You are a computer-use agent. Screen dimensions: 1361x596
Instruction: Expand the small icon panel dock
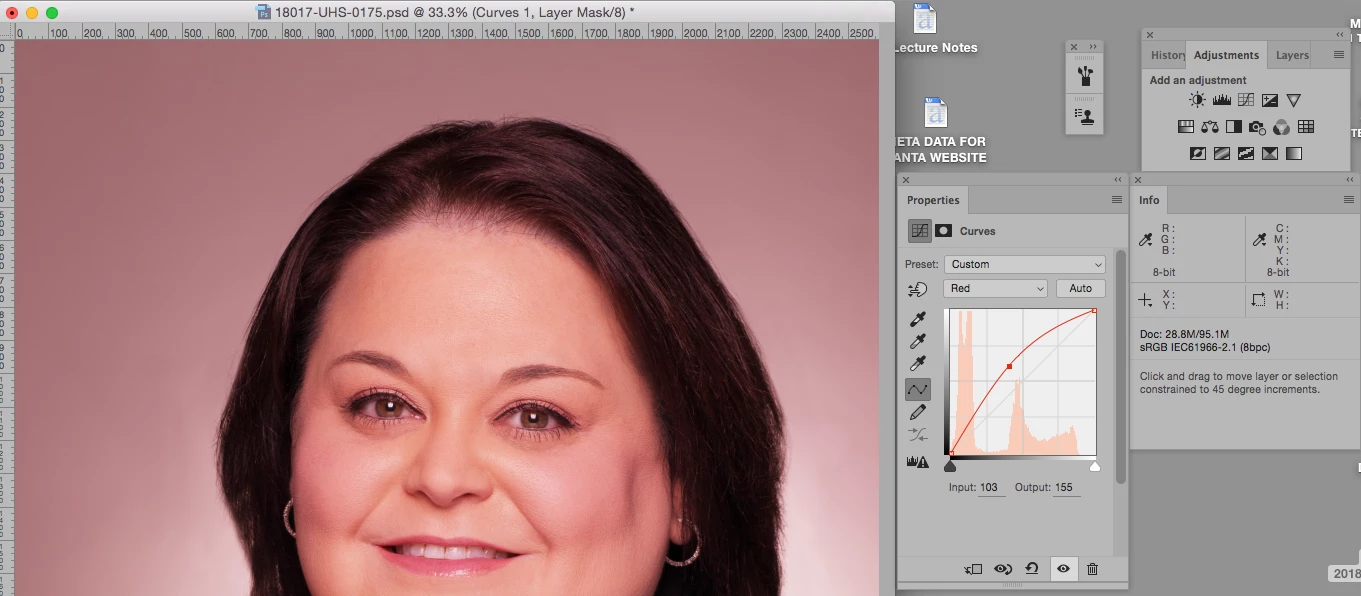coord(1093,47)
